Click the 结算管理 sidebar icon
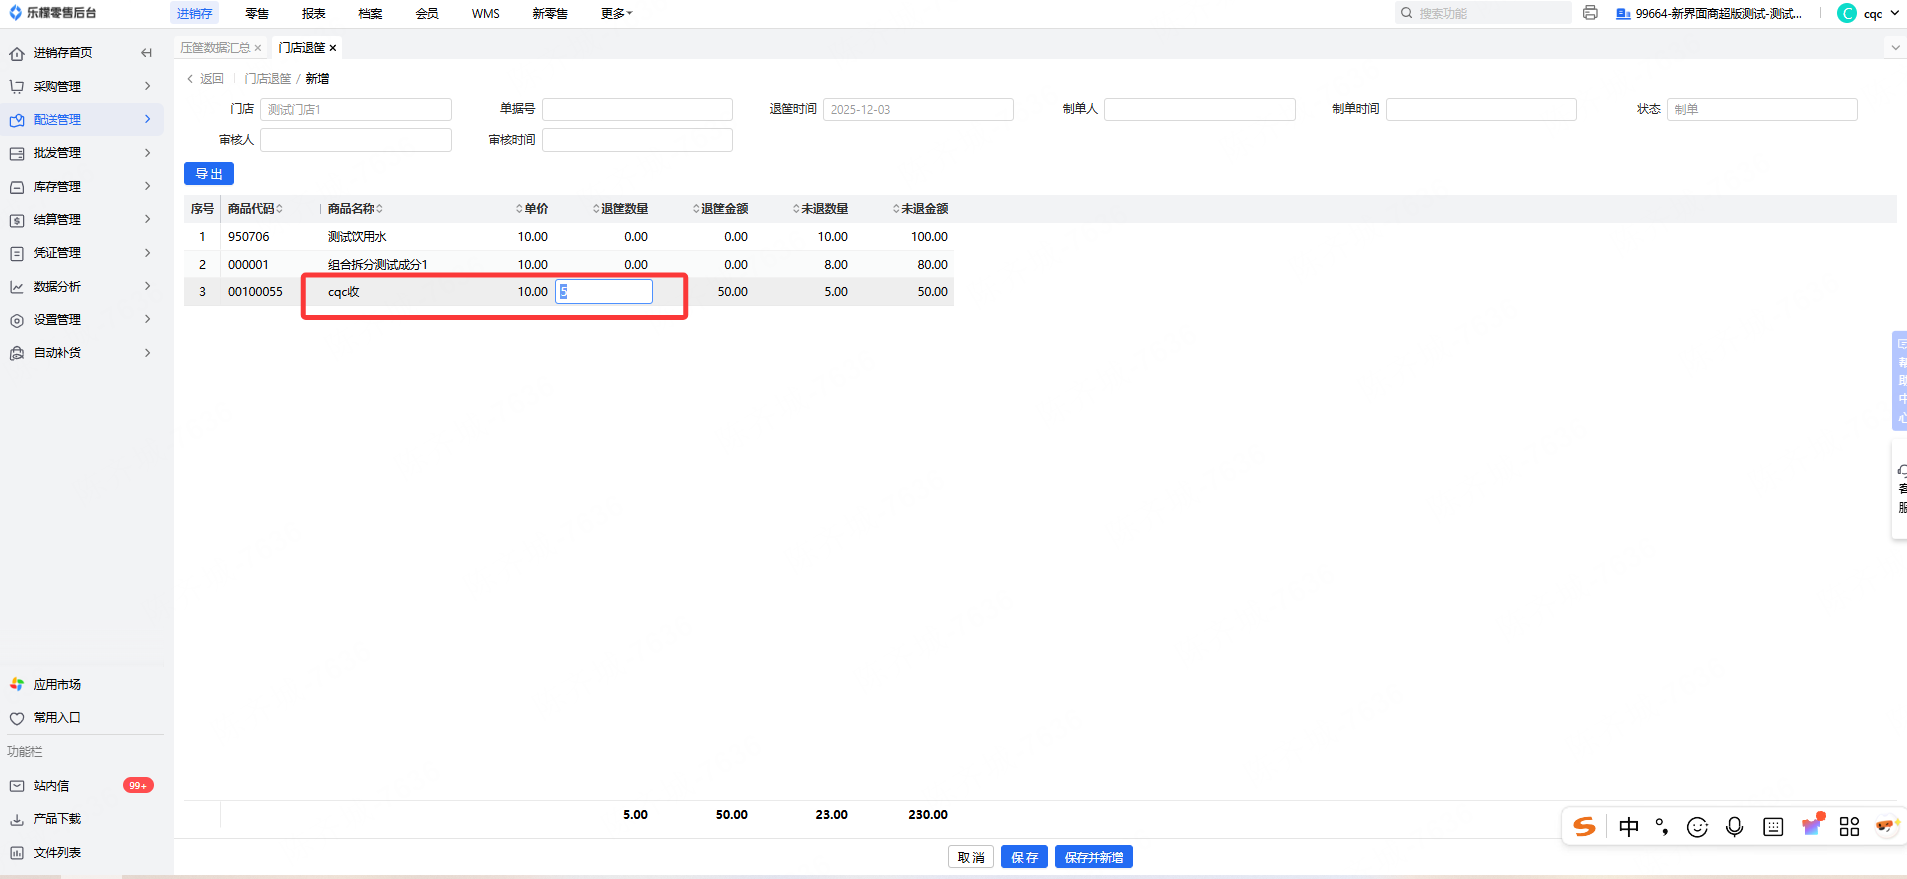The image size is (1907, 879). (17, 220)
